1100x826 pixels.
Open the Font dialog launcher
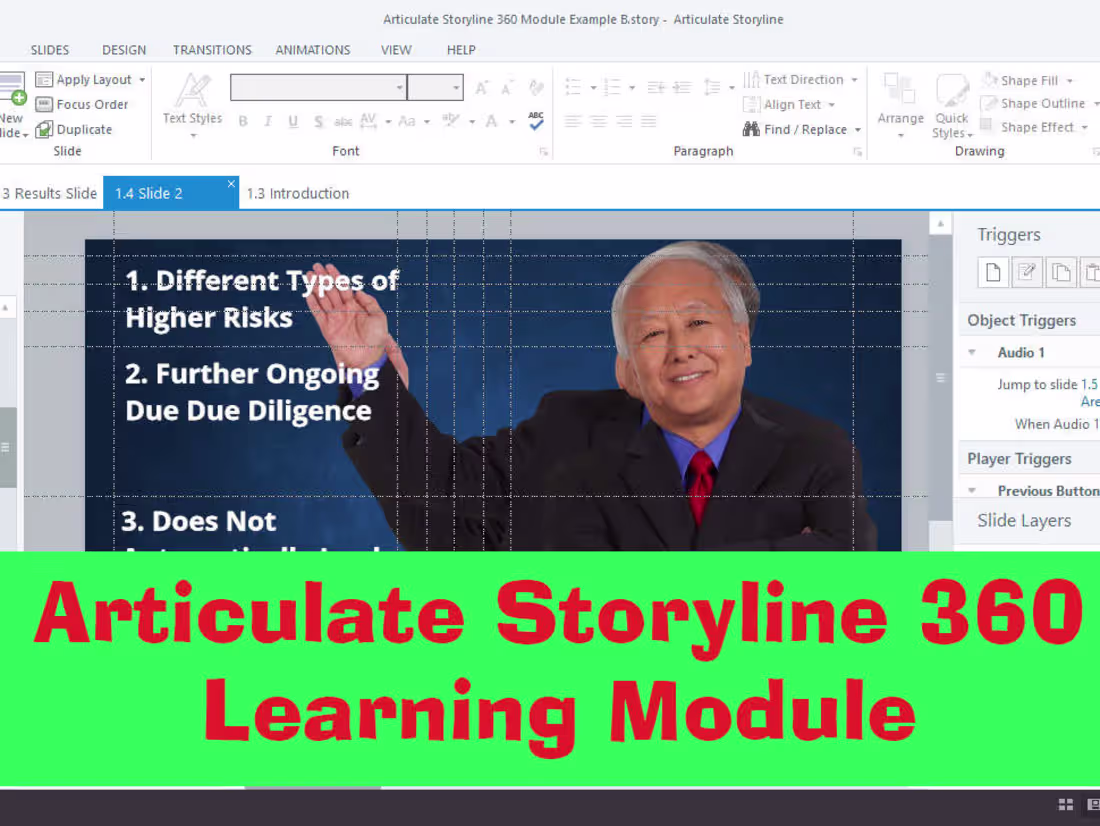tap(543, 152)
